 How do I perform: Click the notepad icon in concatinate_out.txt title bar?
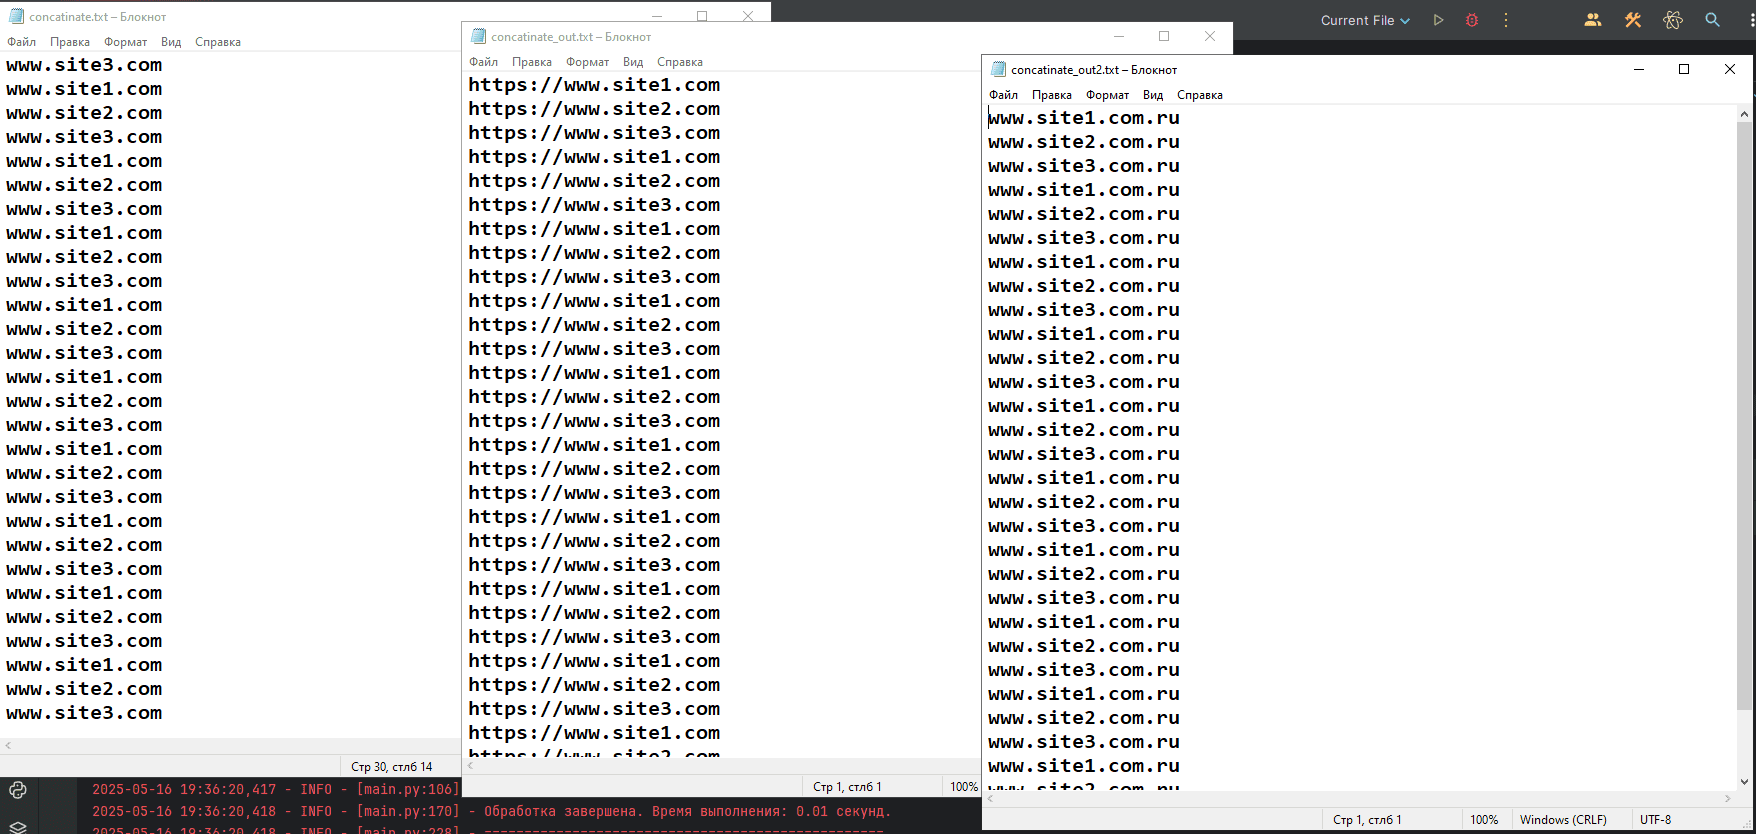point(478,36)
